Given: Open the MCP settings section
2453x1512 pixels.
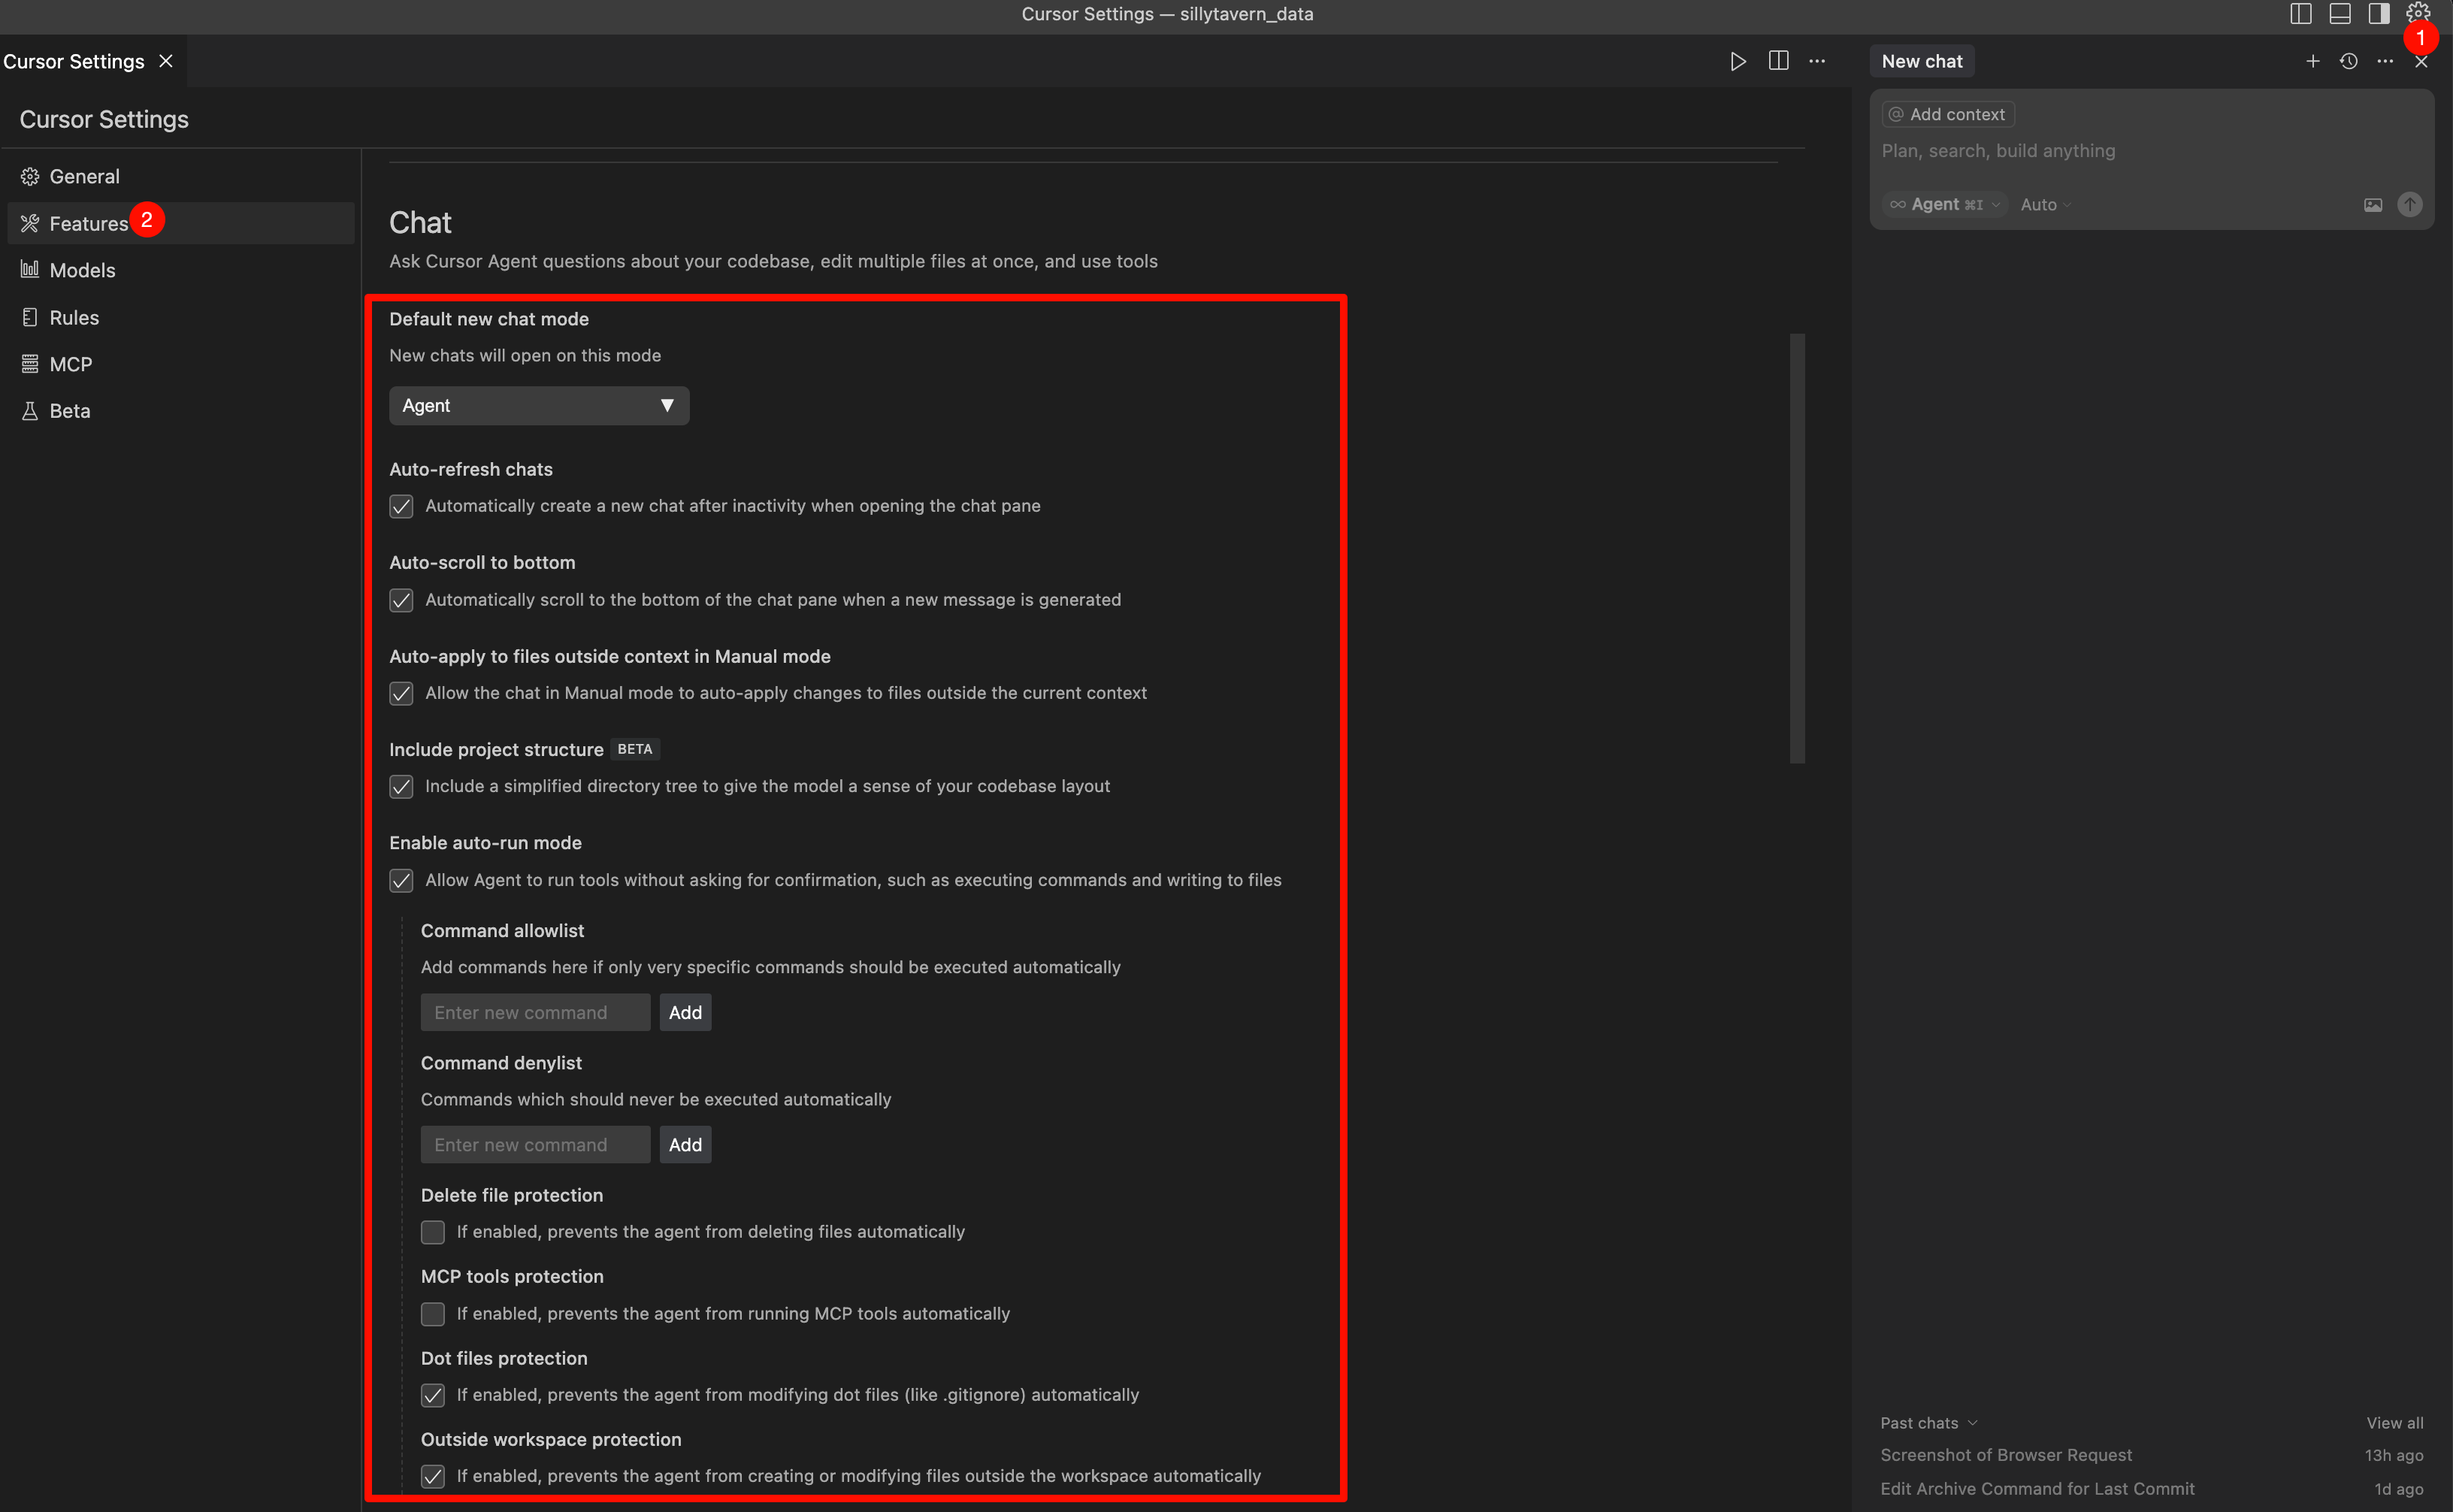Looking at the screenshot, I should click(181, 364).
